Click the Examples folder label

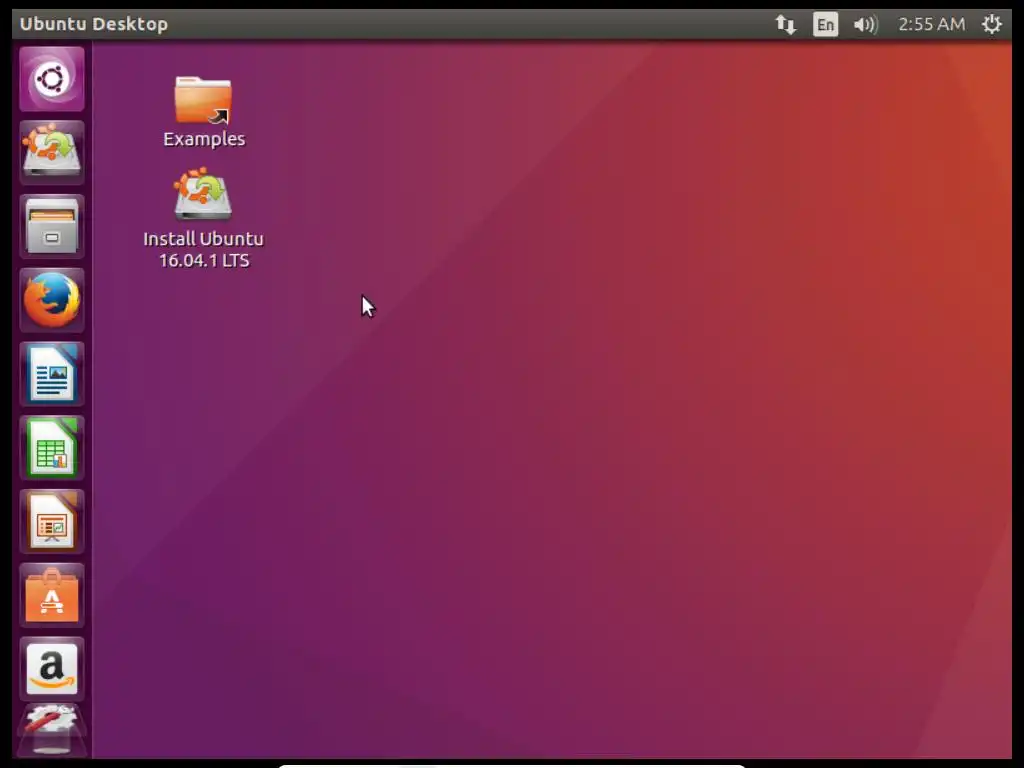tap(204, 139)
